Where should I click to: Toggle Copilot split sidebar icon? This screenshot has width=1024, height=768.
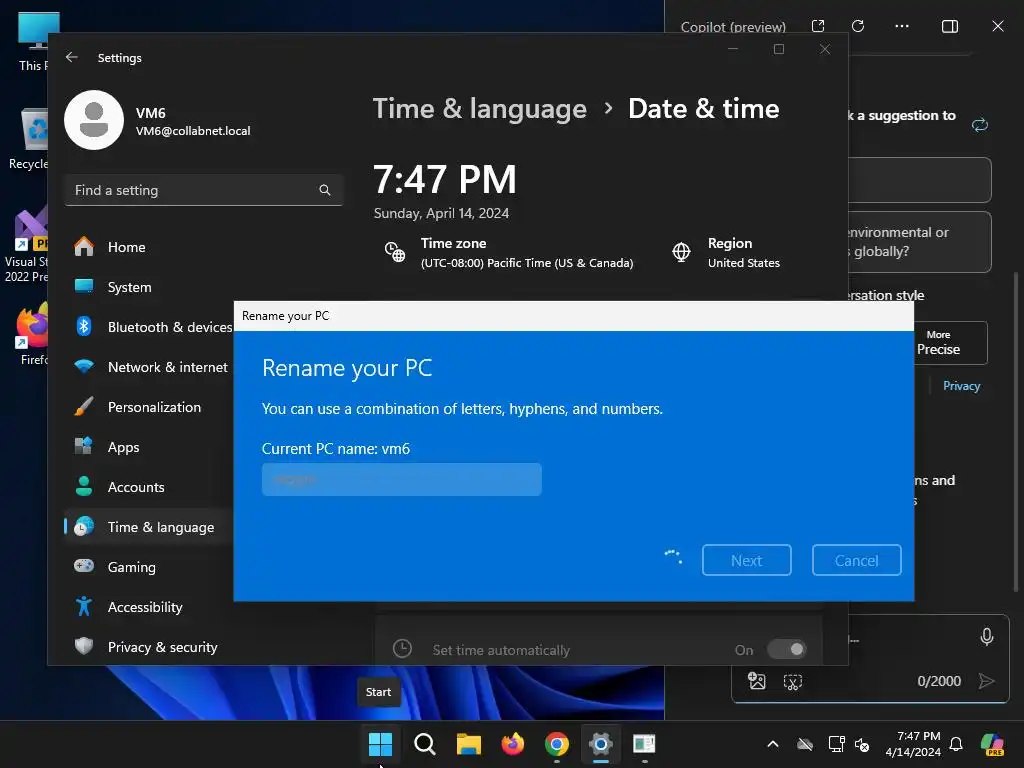click(950, 26)
